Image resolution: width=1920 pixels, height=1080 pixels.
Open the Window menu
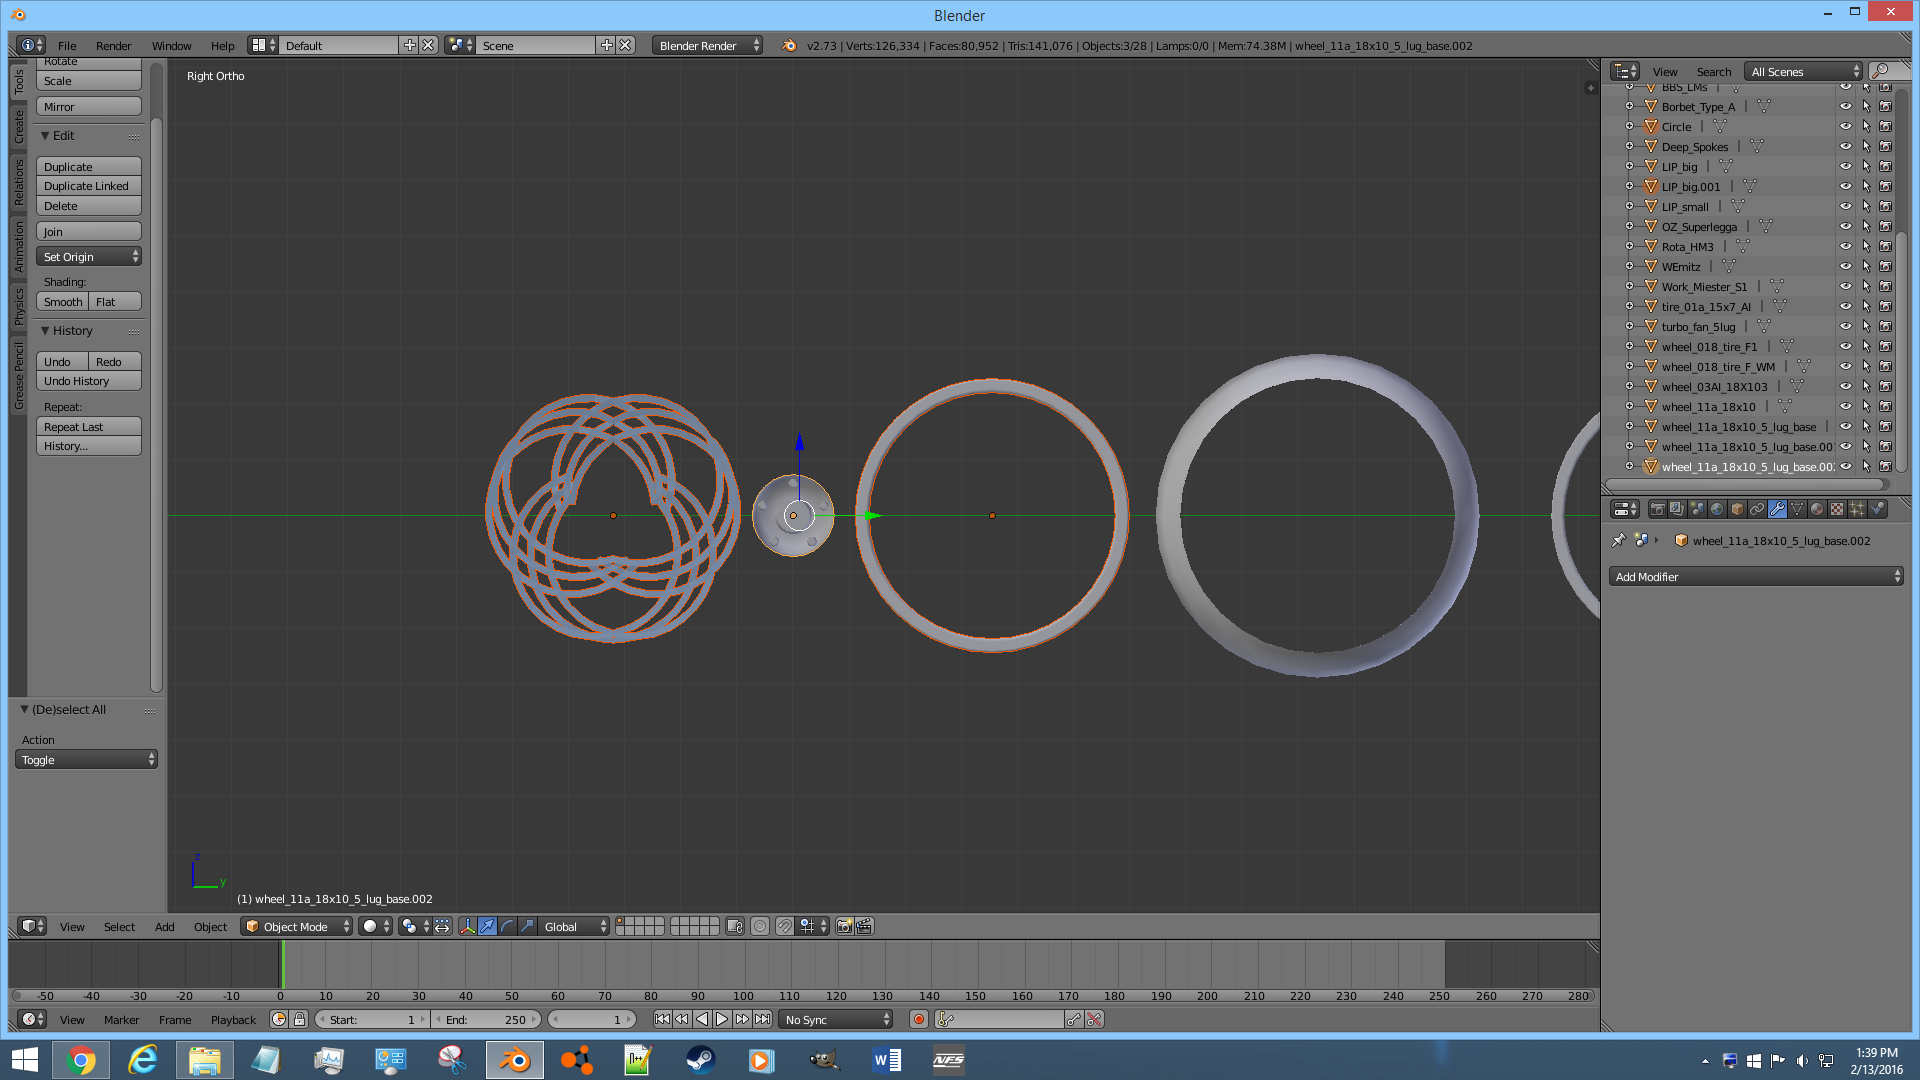tap(171, 45)
